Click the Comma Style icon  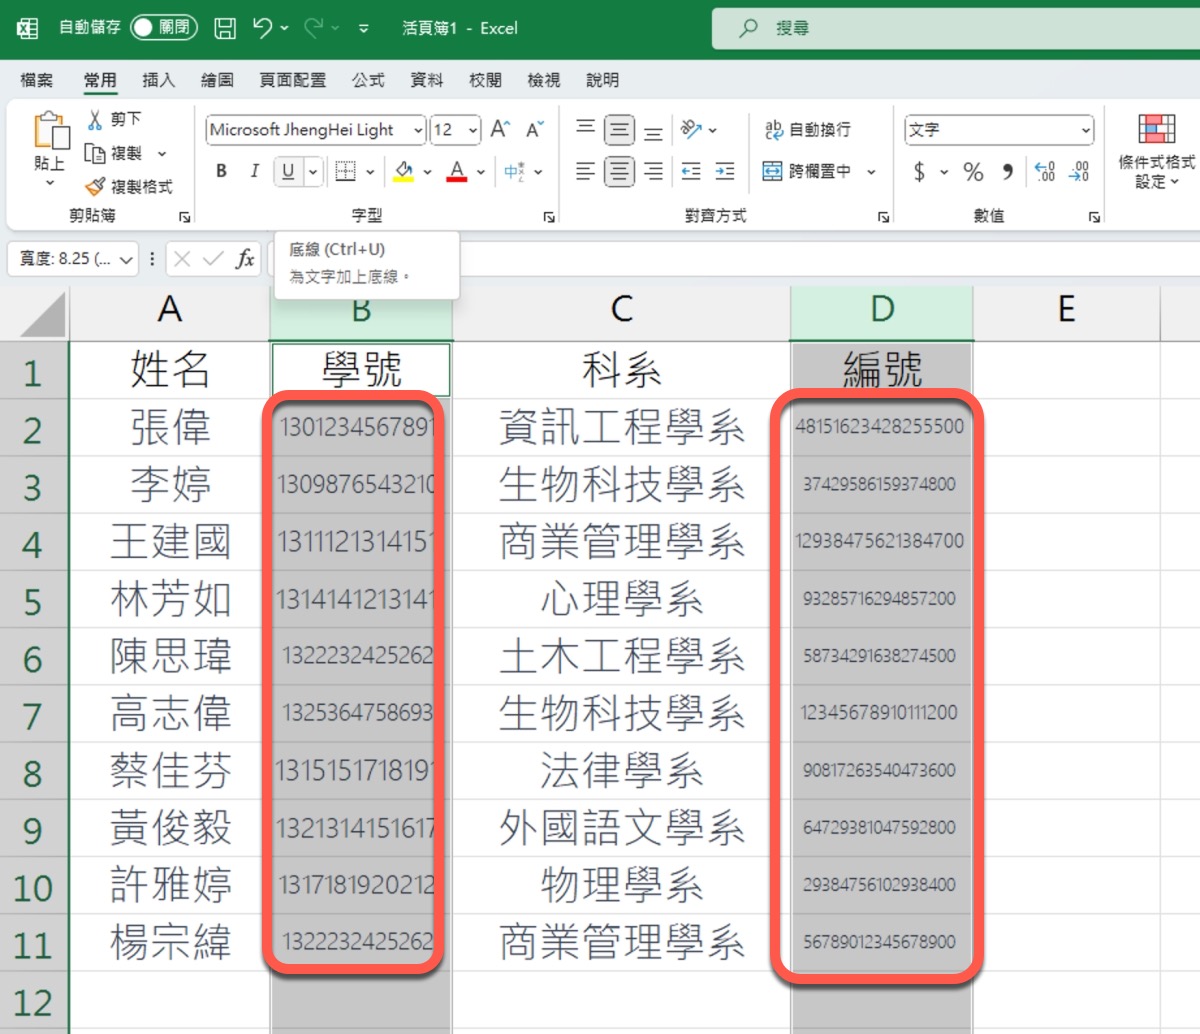tap(1008, 172)
